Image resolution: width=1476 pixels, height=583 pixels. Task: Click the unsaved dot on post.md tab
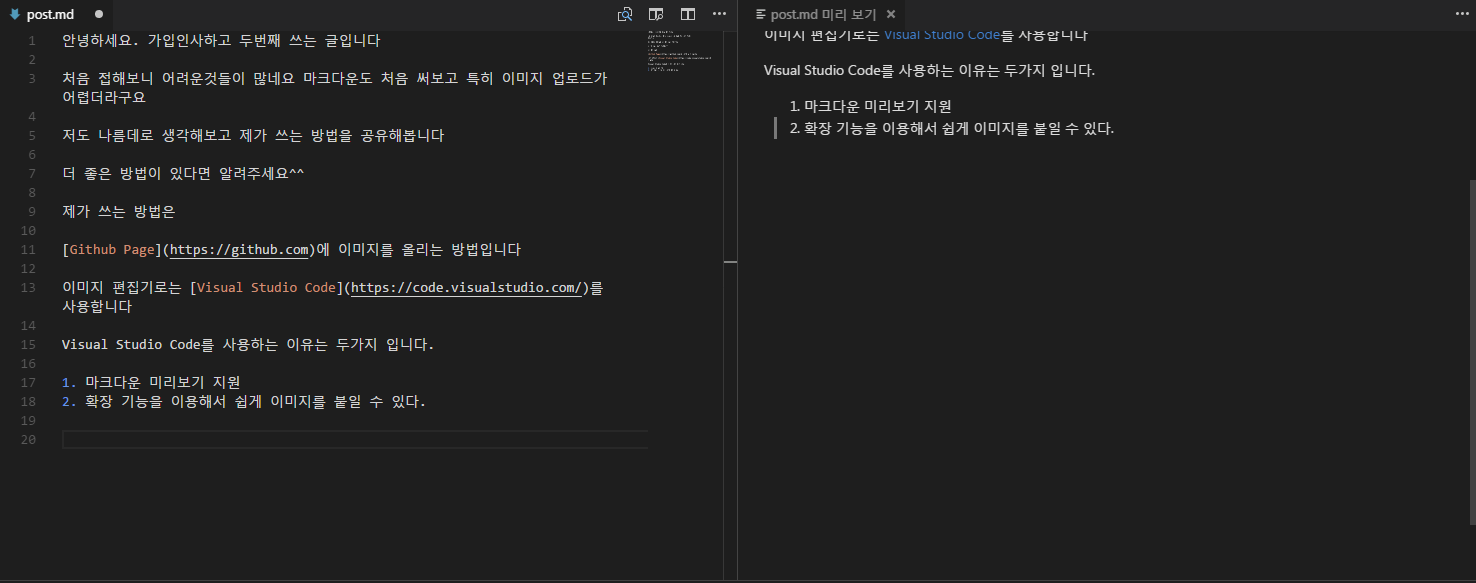tap(99, 15)
